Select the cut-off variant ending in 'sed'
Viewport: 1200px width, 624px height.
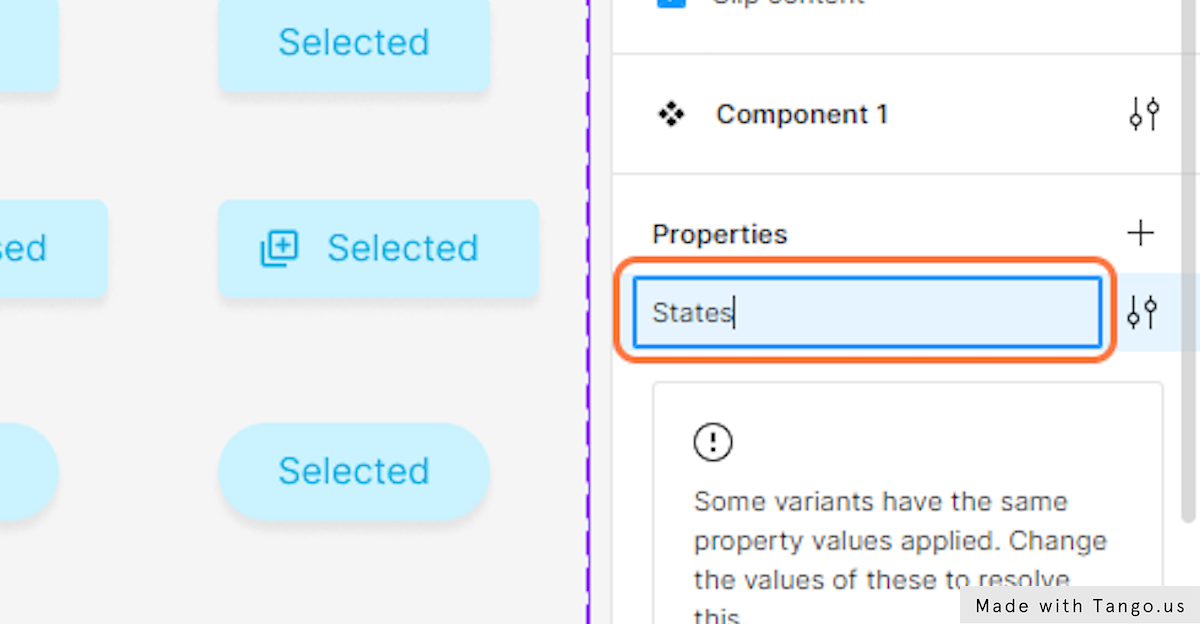click(53, 249)
